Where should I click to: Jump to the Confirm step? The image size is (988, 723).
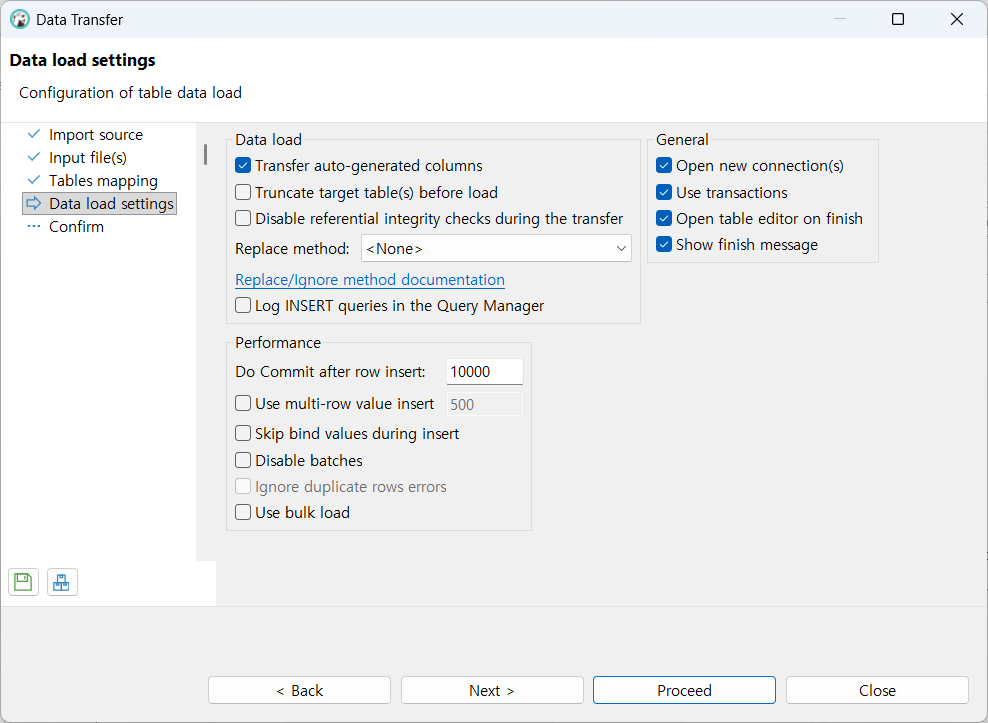tap(76, 227)
